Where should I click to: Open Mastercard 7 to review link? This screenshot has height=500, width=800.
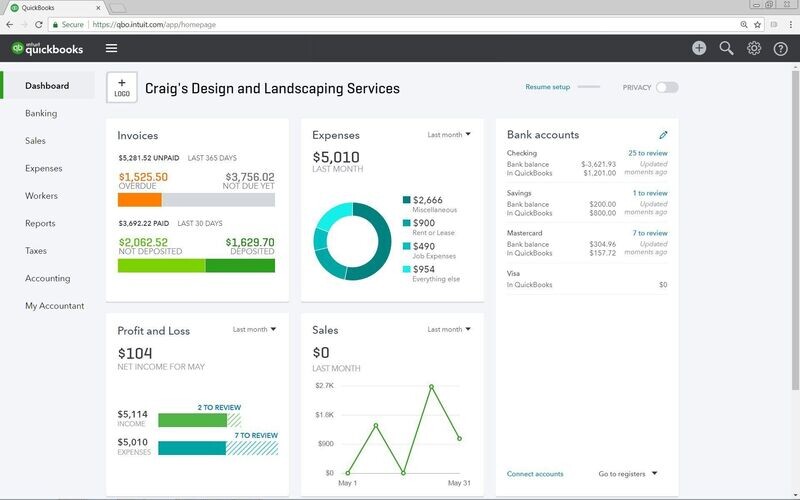pyautogui.click(x=650, y=233)
